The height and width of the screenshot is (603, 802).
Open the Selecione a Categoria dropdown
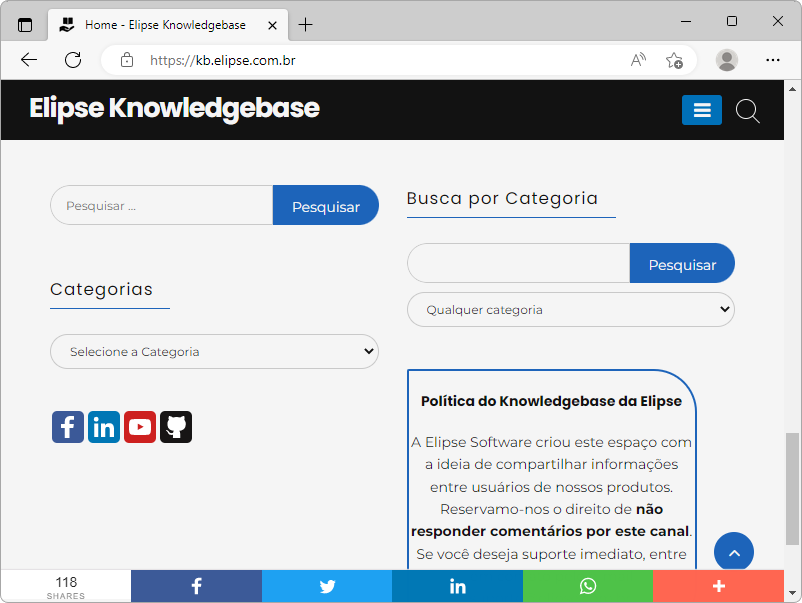tap(214, 351)
